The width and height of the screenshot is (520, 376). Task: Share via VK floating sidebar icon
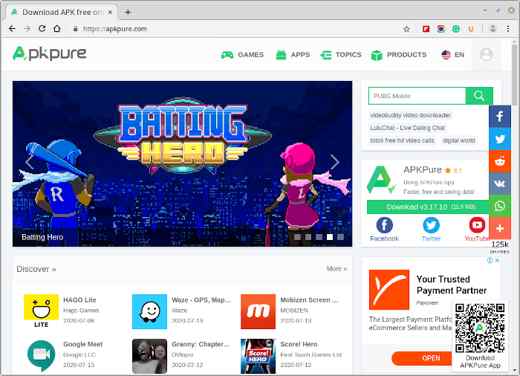coord(500,184)
